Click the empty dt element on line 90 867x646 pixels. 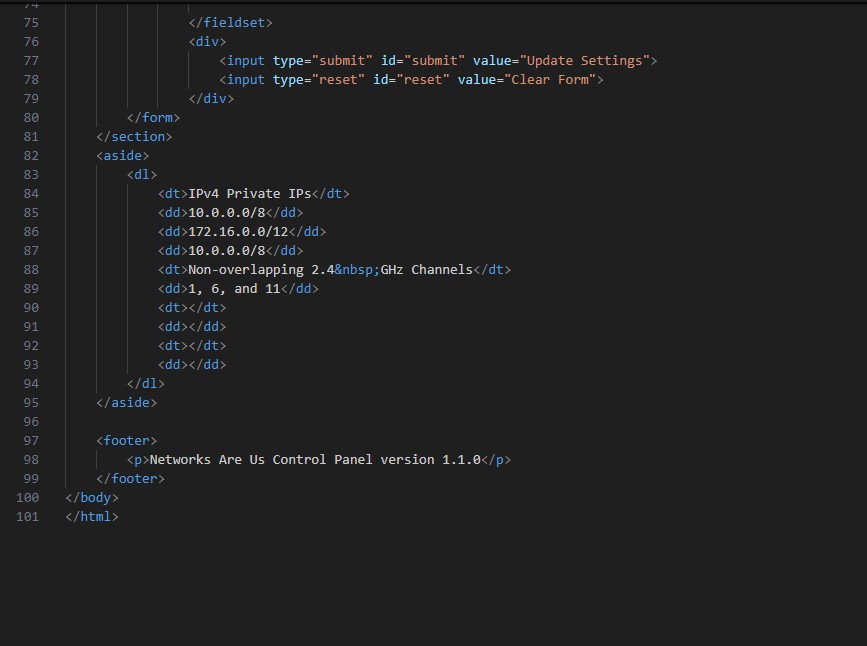(192, 308)
